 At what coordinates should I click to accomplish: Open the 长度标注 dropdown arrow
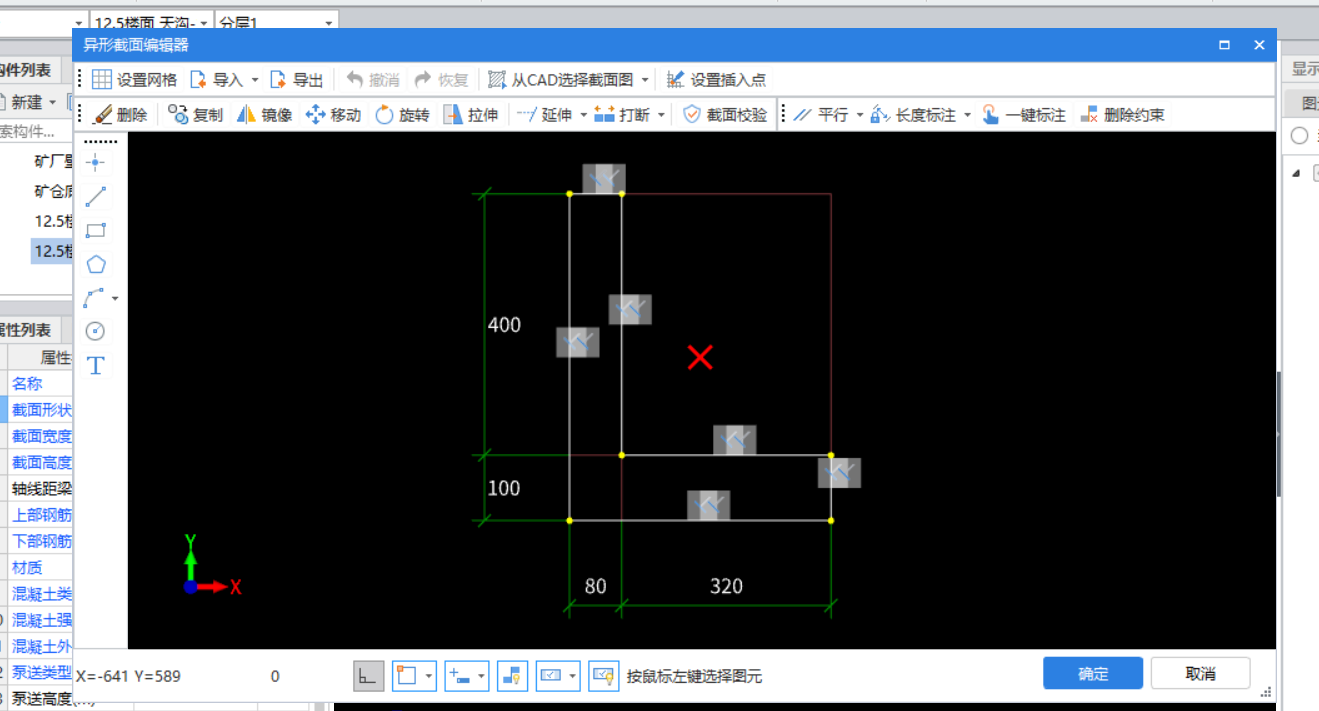[968, 115]
